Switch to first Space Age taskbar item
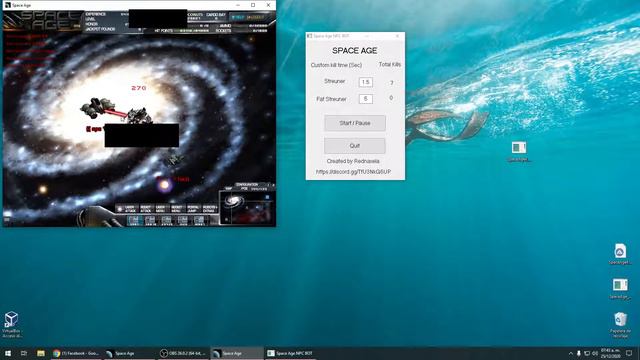 pos(129,353)
